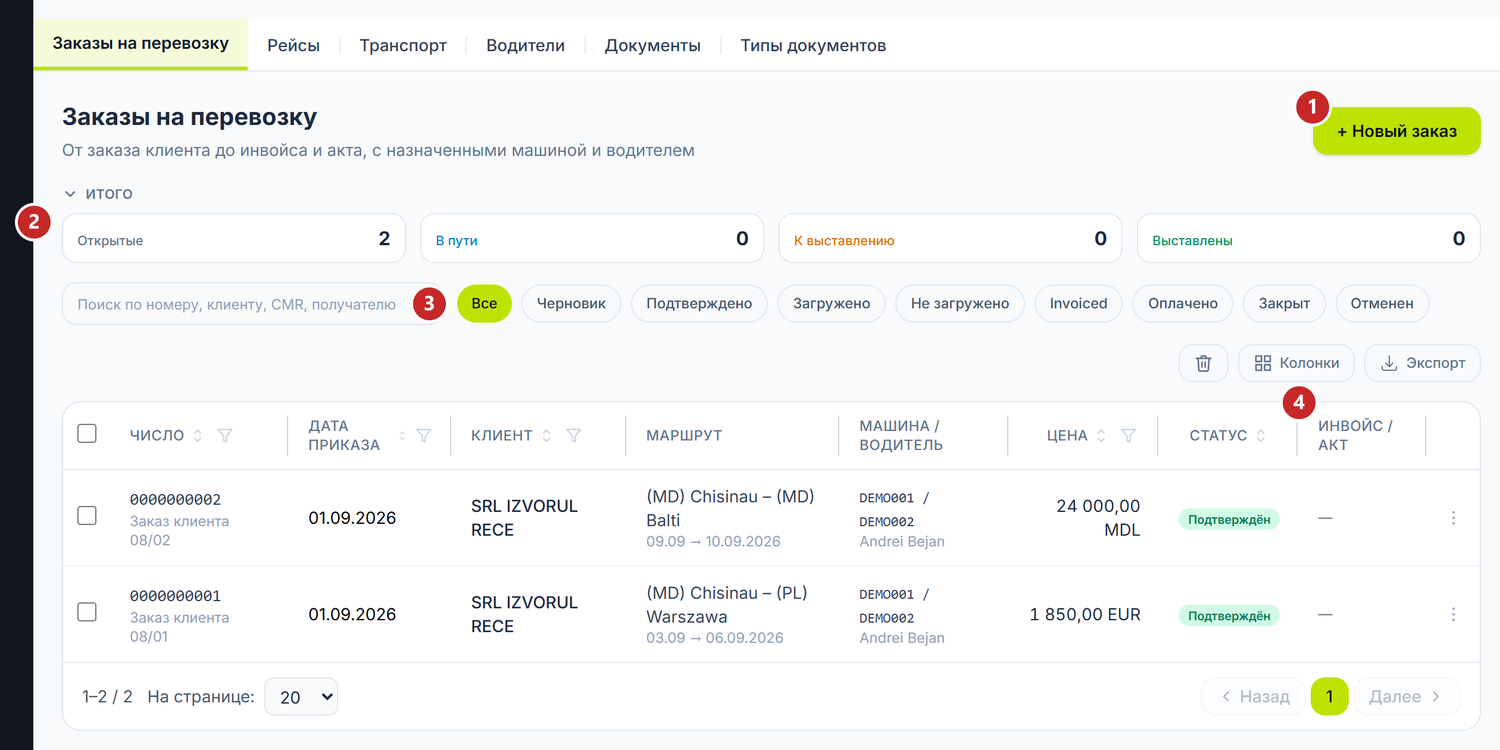Select Заказы на перевозку tab
The height and width of the screenshot is (750, 1500).
coord(141,44)
